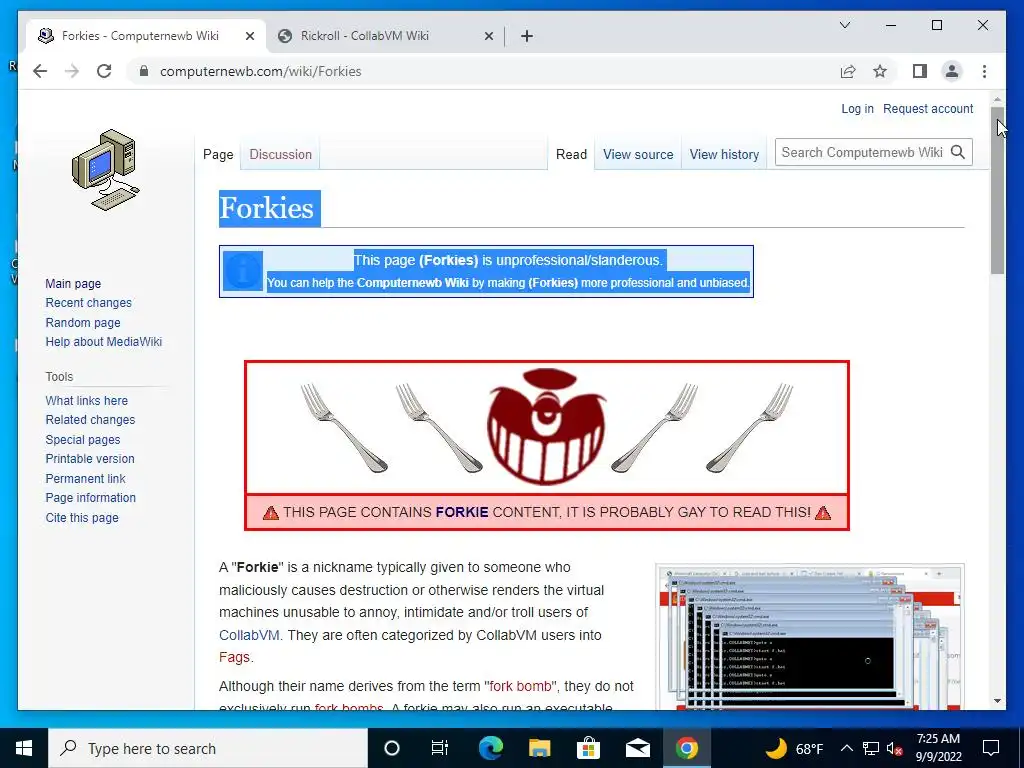Screen dimensions: 1024x768
Task: Click What links here
Action: coord(86,400)
